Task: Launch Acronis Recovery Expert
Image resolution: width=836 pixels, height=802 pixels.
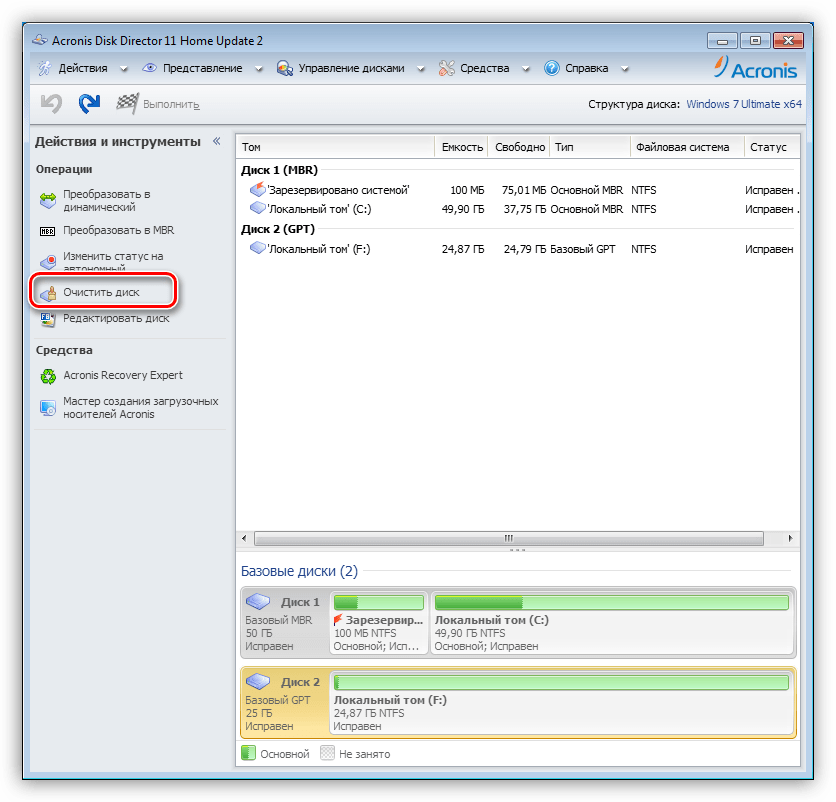Action: point(123,375)
